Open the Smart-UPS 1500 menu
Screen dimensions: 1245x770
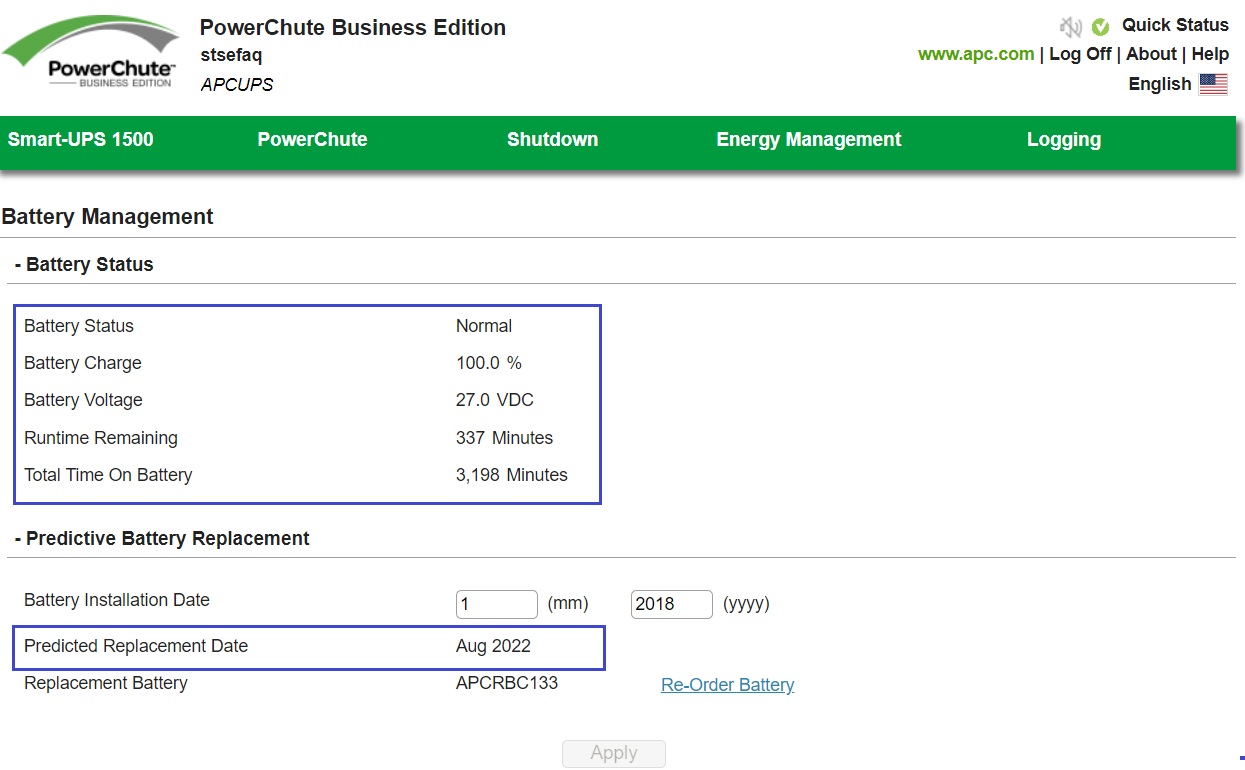pos(81,140)
